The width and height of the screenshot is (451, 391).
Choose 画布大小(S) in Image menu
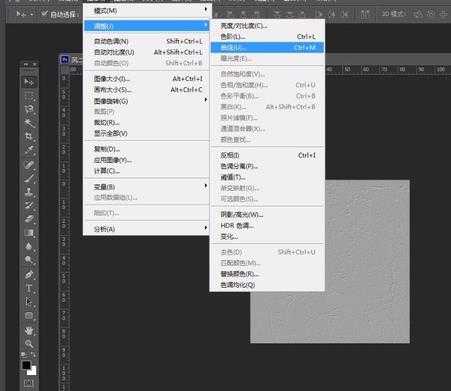[x=147, y=90]
